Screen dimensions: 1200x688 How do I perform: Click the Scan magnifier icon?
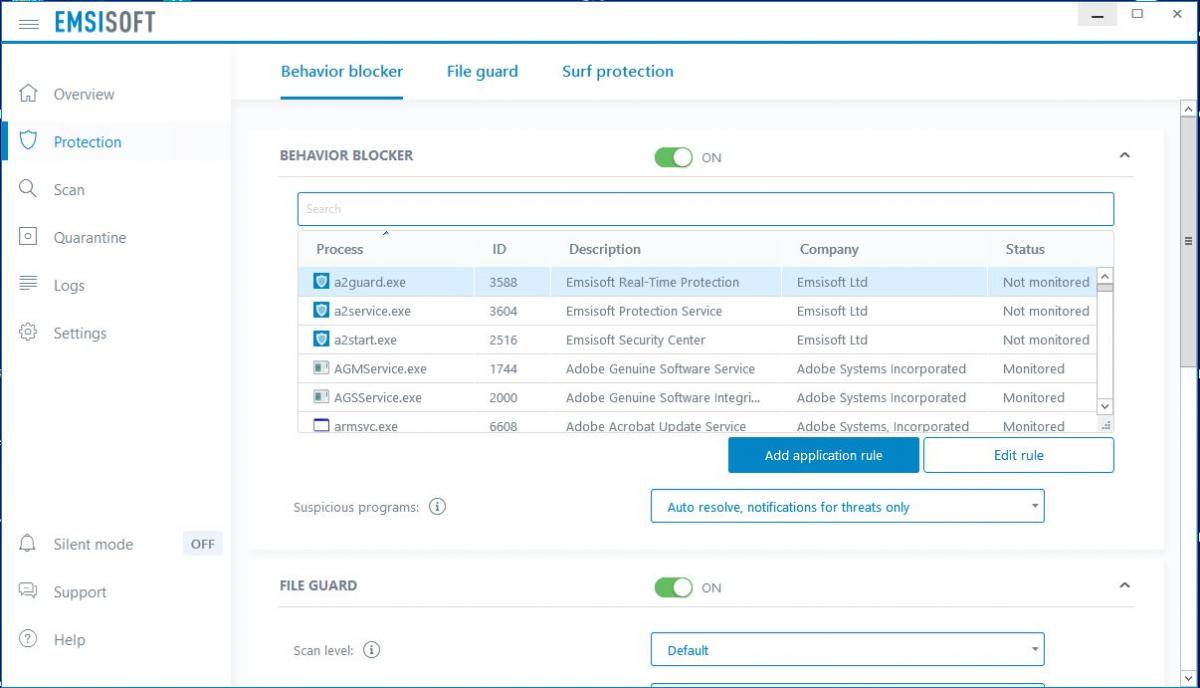tap(28, 188)
